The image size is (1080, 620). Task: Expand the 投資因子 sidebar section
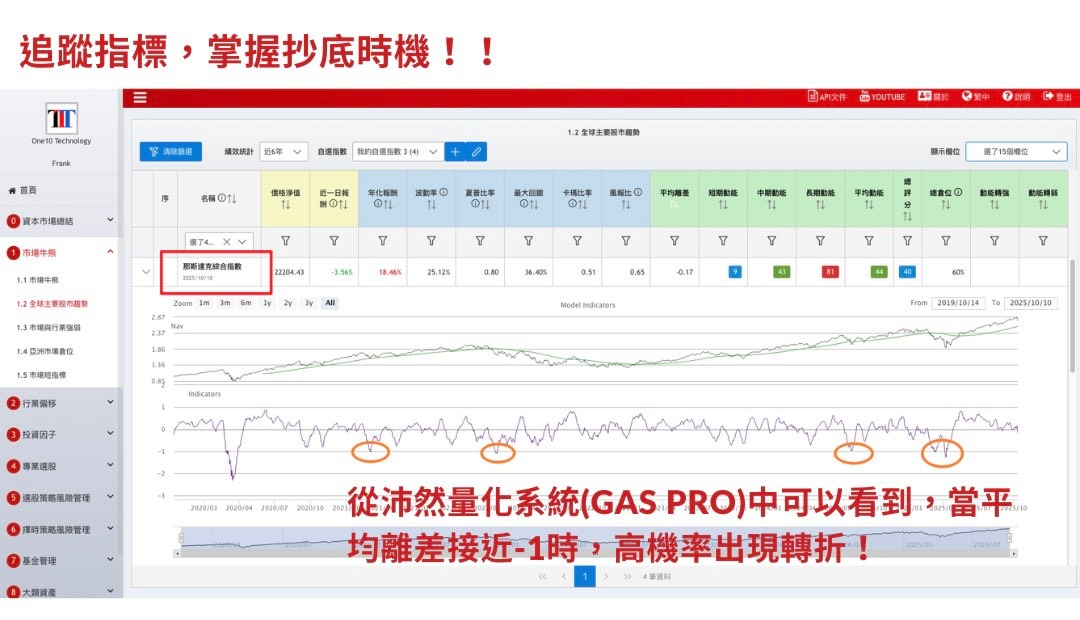tap(61, 435)
